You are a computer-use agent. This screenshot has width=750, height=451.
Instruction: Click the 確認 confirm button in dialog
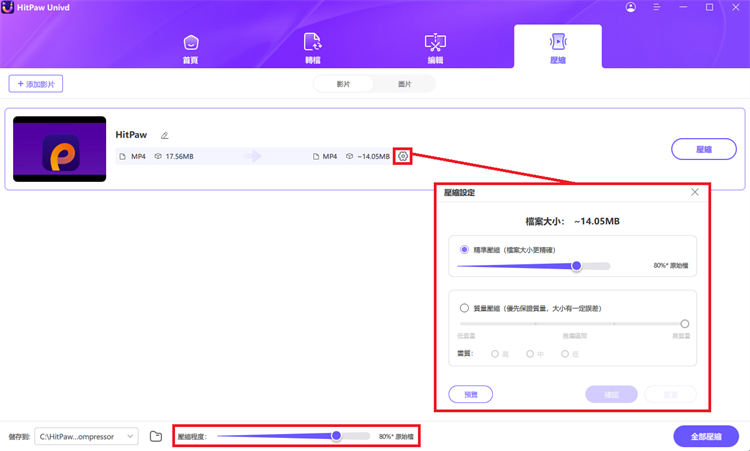coord(611,394)
